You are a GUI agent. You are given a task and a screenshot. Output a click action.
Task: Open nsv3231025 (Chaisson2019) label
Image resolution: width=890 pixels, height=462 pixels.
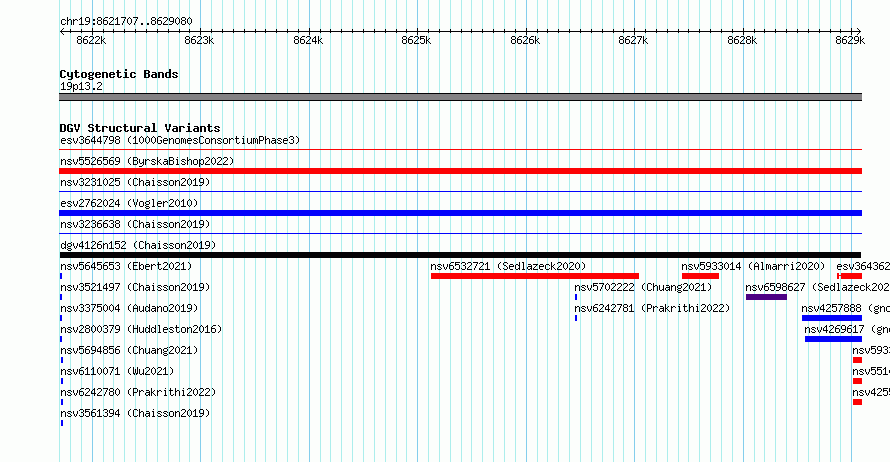click(x=135, y=182)
